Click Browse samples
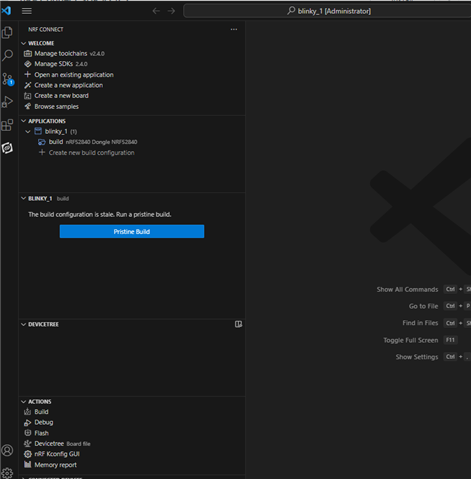 point(51,107)
